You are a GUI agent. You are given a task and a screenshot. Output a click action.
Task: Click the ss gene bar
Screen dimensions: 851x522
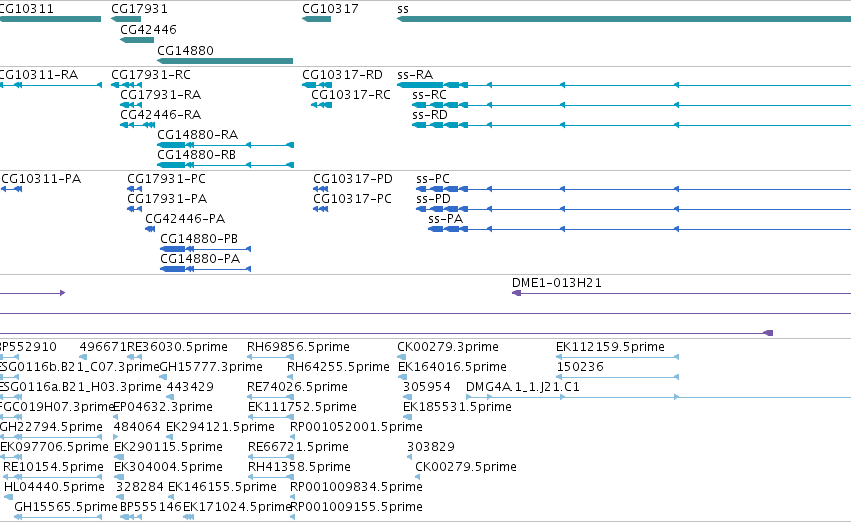[624, 19]
